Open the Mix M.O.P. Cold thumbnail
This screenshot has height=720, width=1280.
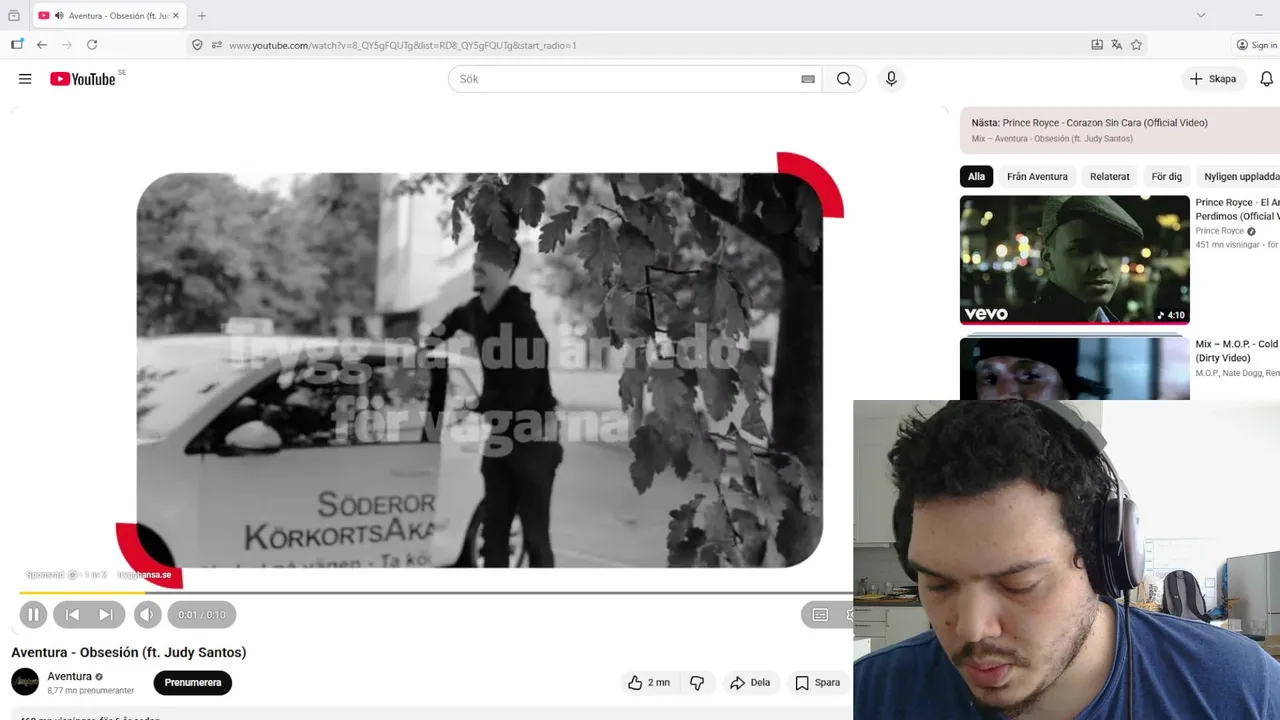point(1075,369)
